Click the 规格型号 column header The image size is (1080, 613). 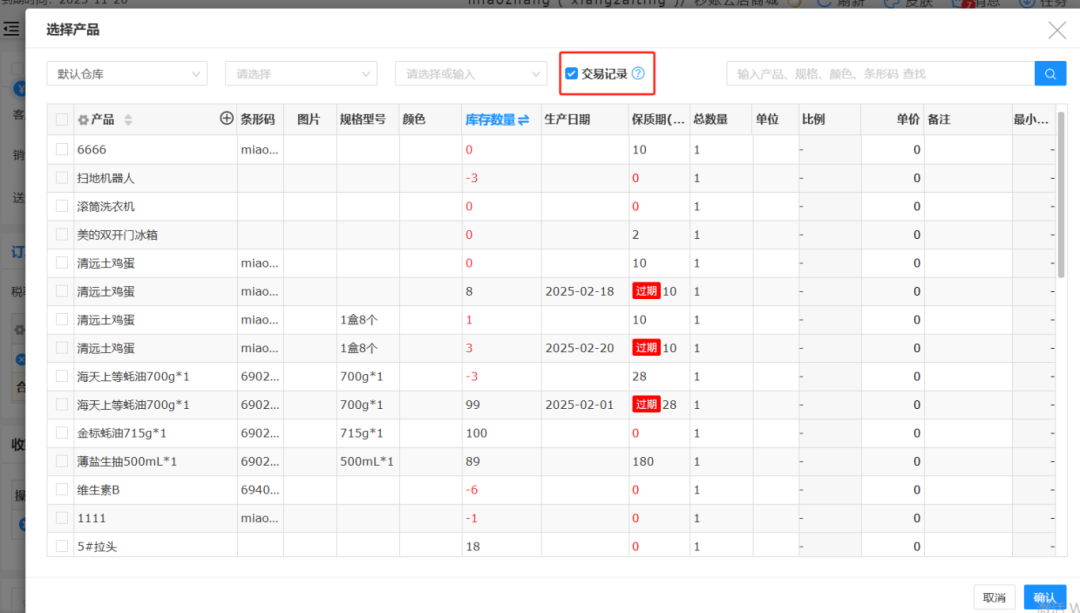362,119
